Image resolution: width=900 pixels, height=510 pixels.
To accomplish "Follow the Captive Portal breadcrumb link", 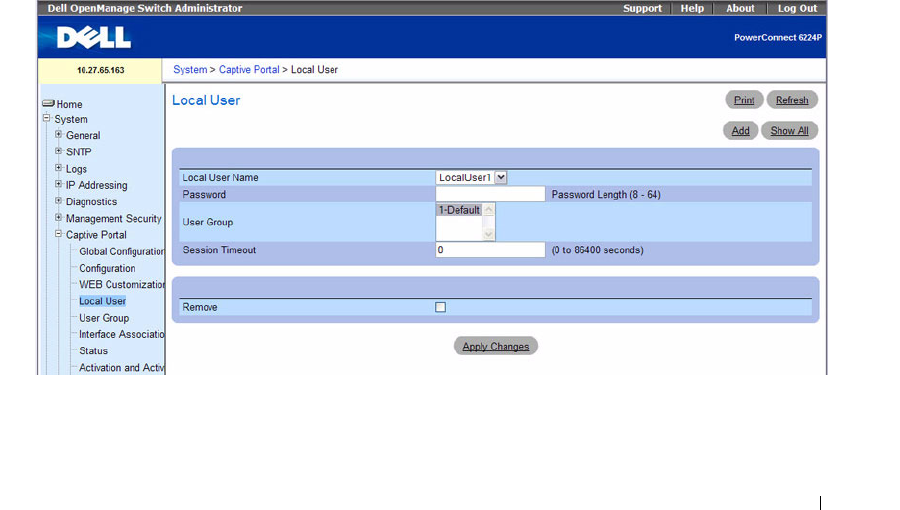I will 249,69.
